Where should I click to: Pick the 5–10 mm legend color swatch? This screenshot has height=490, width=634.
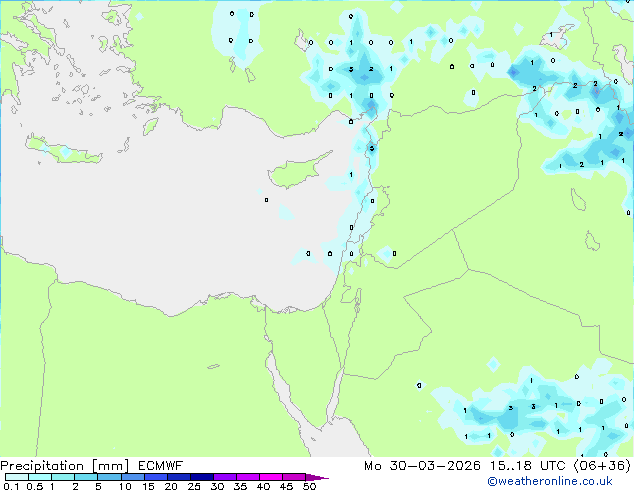(109, 477)
